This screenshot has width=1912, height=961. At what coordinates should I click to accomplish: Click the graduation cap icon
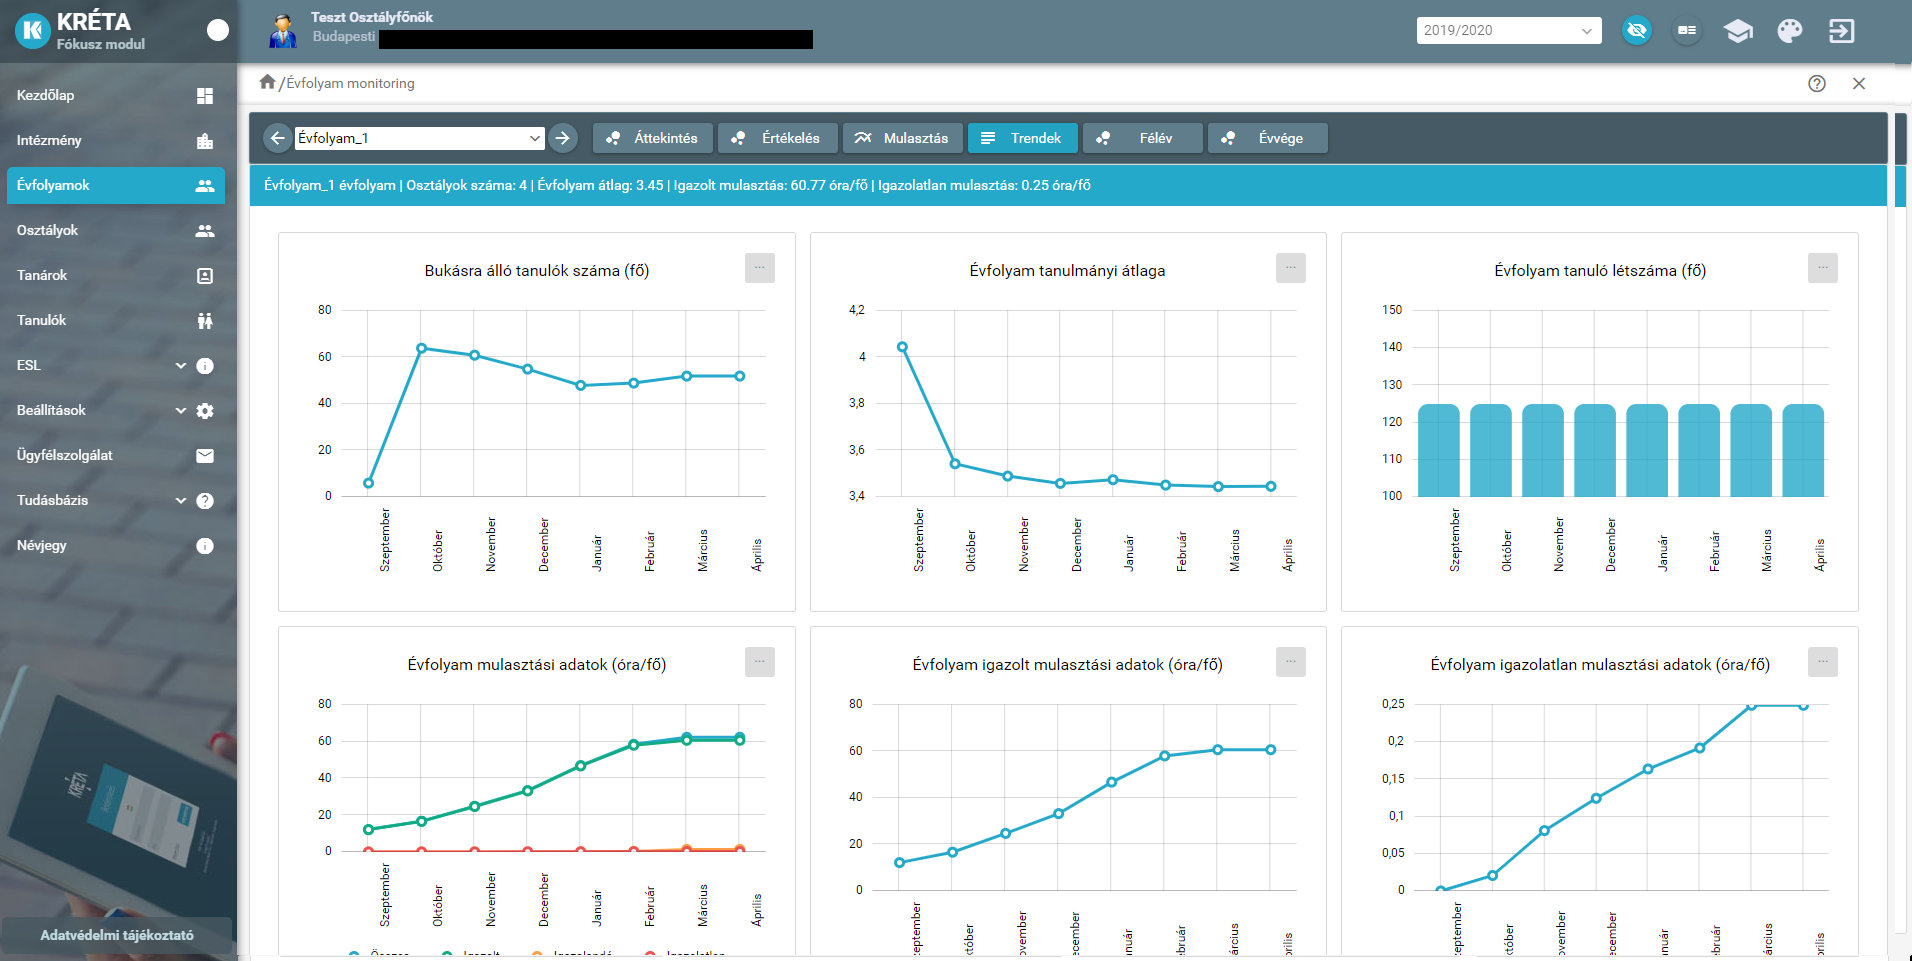click(1738, 31)
